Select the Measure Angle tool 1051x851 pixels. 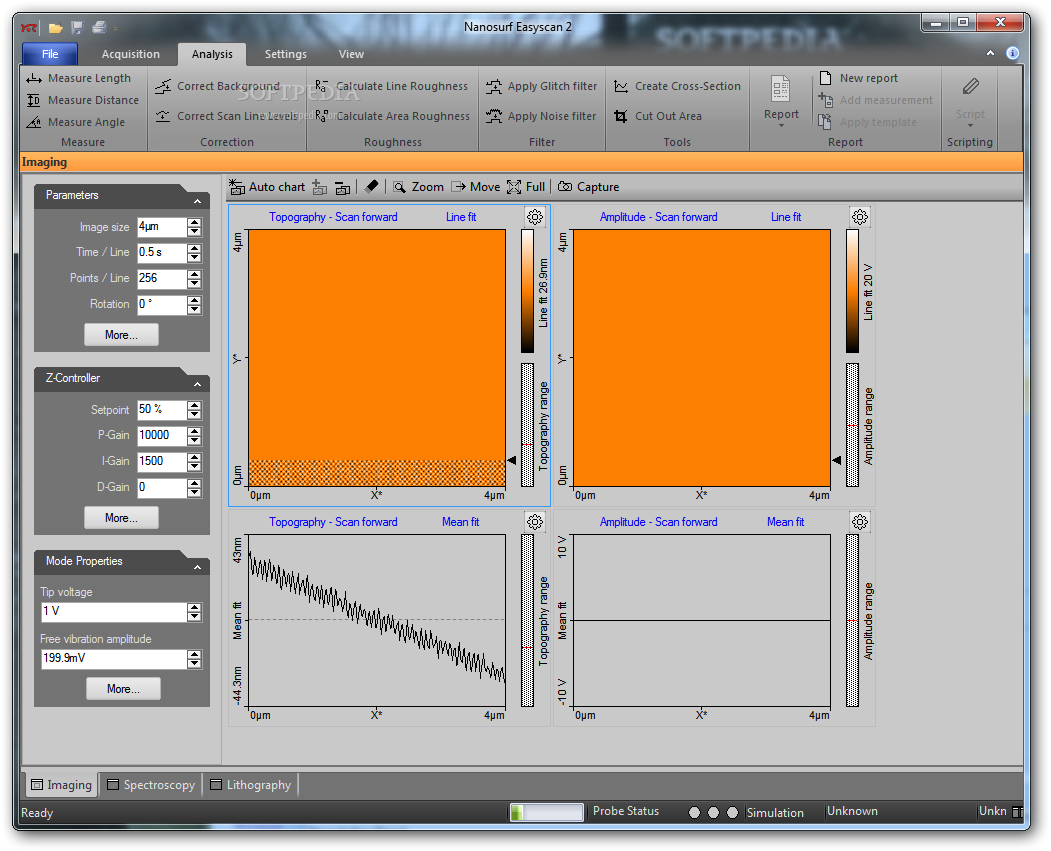(x=76, y=123)
